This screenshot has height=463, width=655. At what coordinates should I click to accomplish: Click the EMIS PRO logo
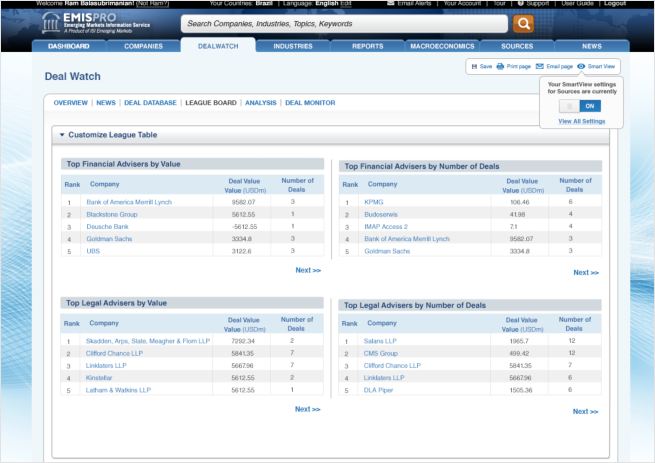pos(96,23)
